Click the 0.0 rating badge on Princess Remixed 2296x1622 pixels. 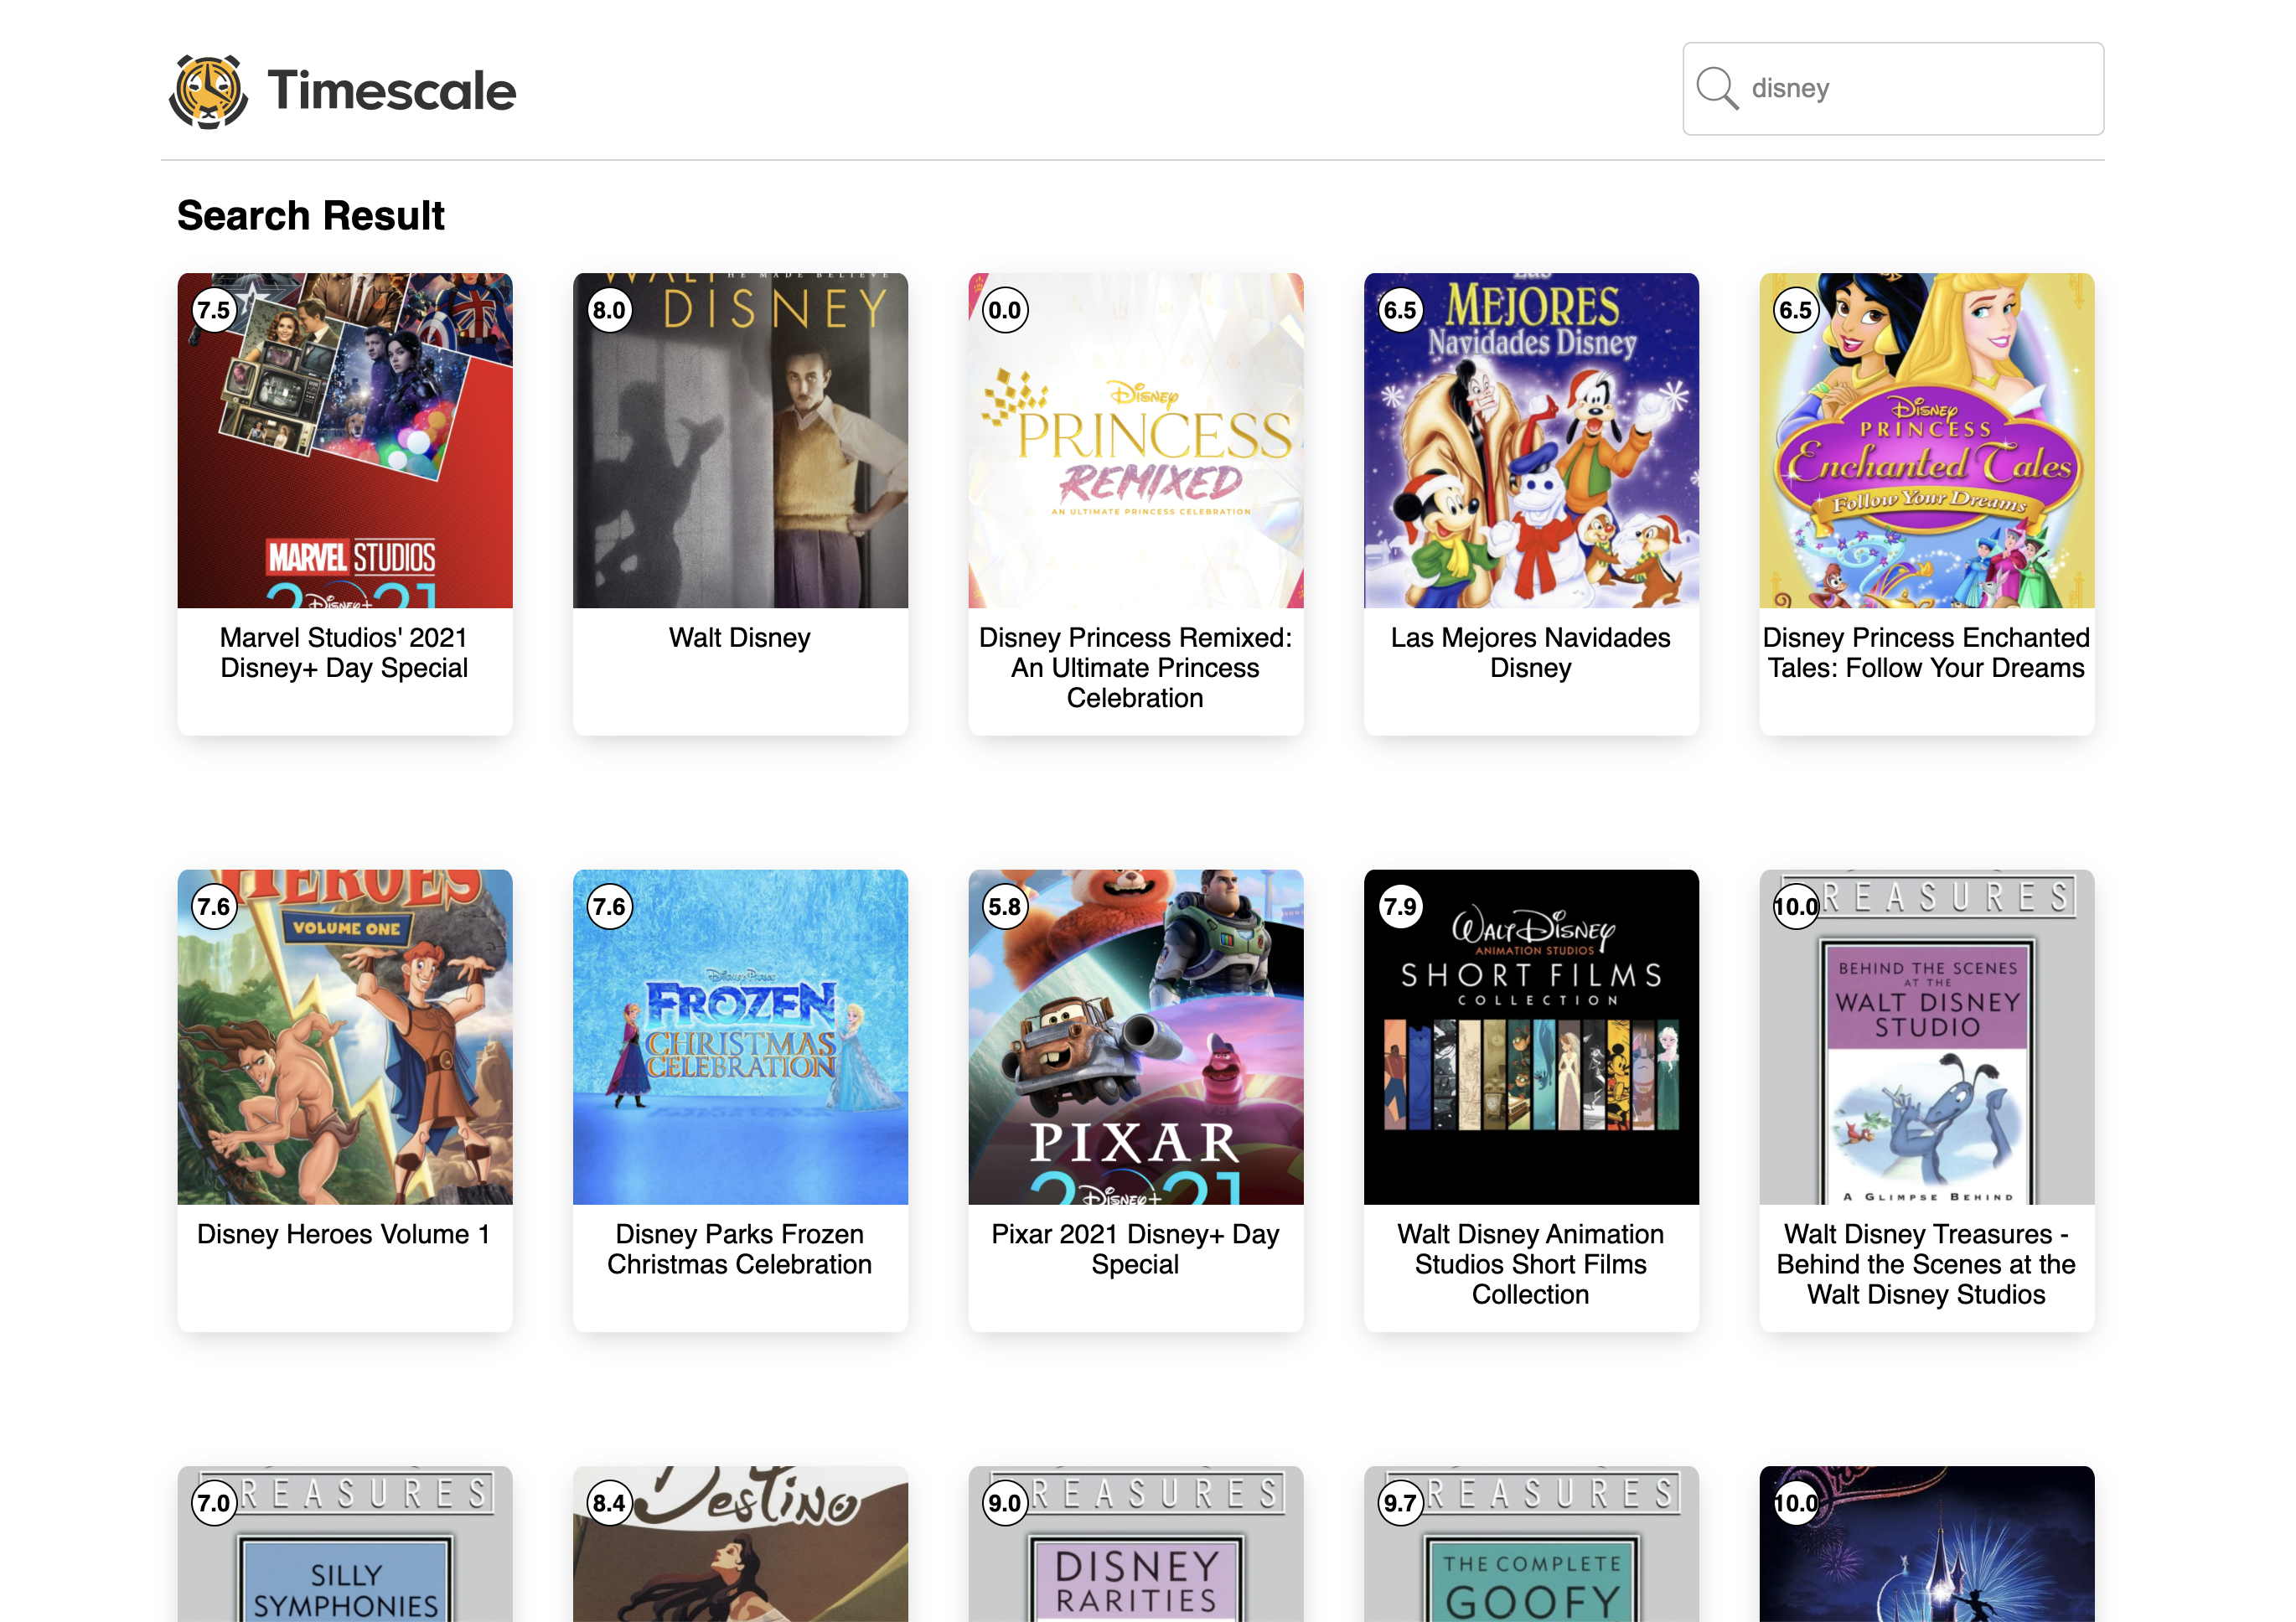pyautogui.click(x=1004, y=310)
